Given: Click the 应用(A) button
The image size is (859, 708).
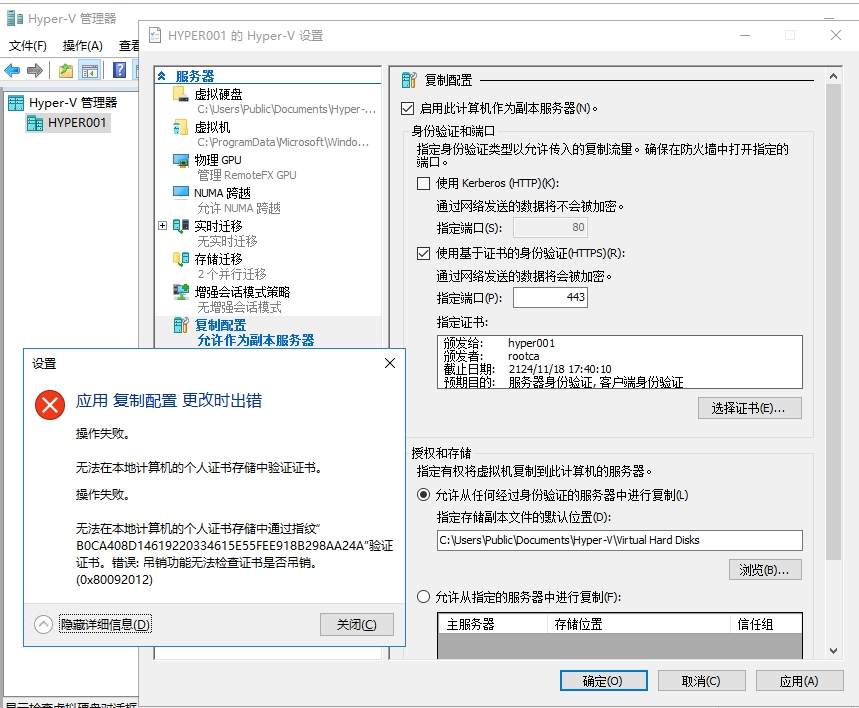Looking at the screenshot, I should [799, 681].
